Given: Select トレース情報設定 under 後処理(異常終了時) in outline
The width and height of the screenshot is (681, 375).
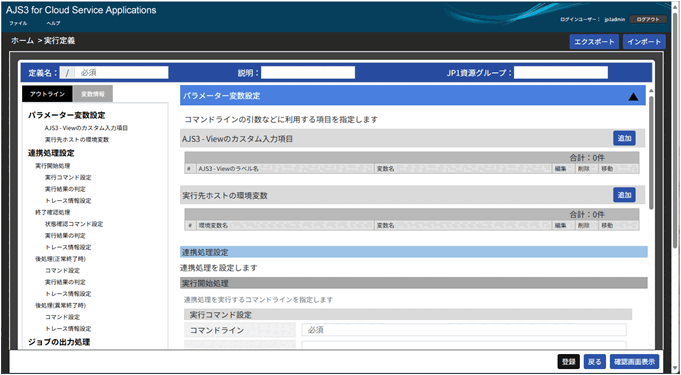Looking at the screenshot, I should [68, 329].
